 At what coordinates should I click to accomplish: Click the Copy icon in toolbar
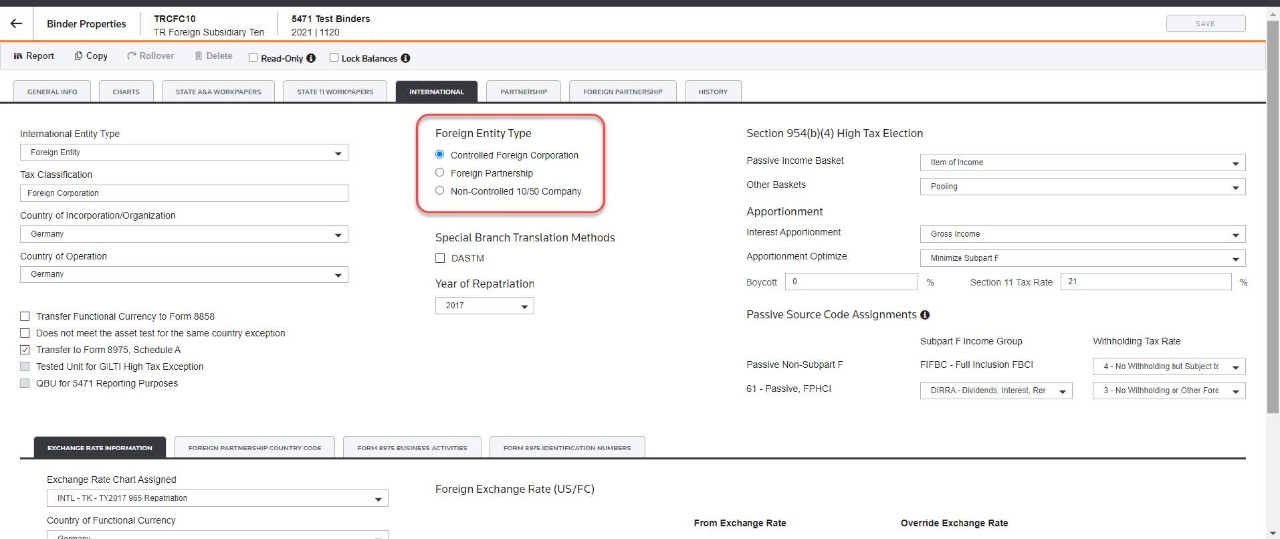point(79,57)
